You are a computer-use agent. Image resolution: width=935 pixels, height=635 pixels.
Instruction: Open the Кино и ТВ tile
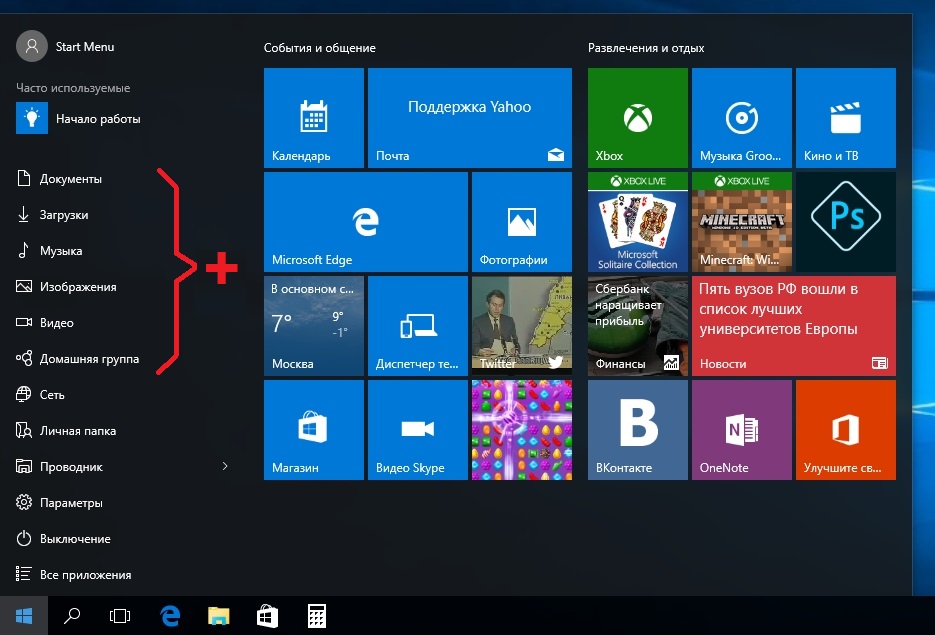[846, 117]
